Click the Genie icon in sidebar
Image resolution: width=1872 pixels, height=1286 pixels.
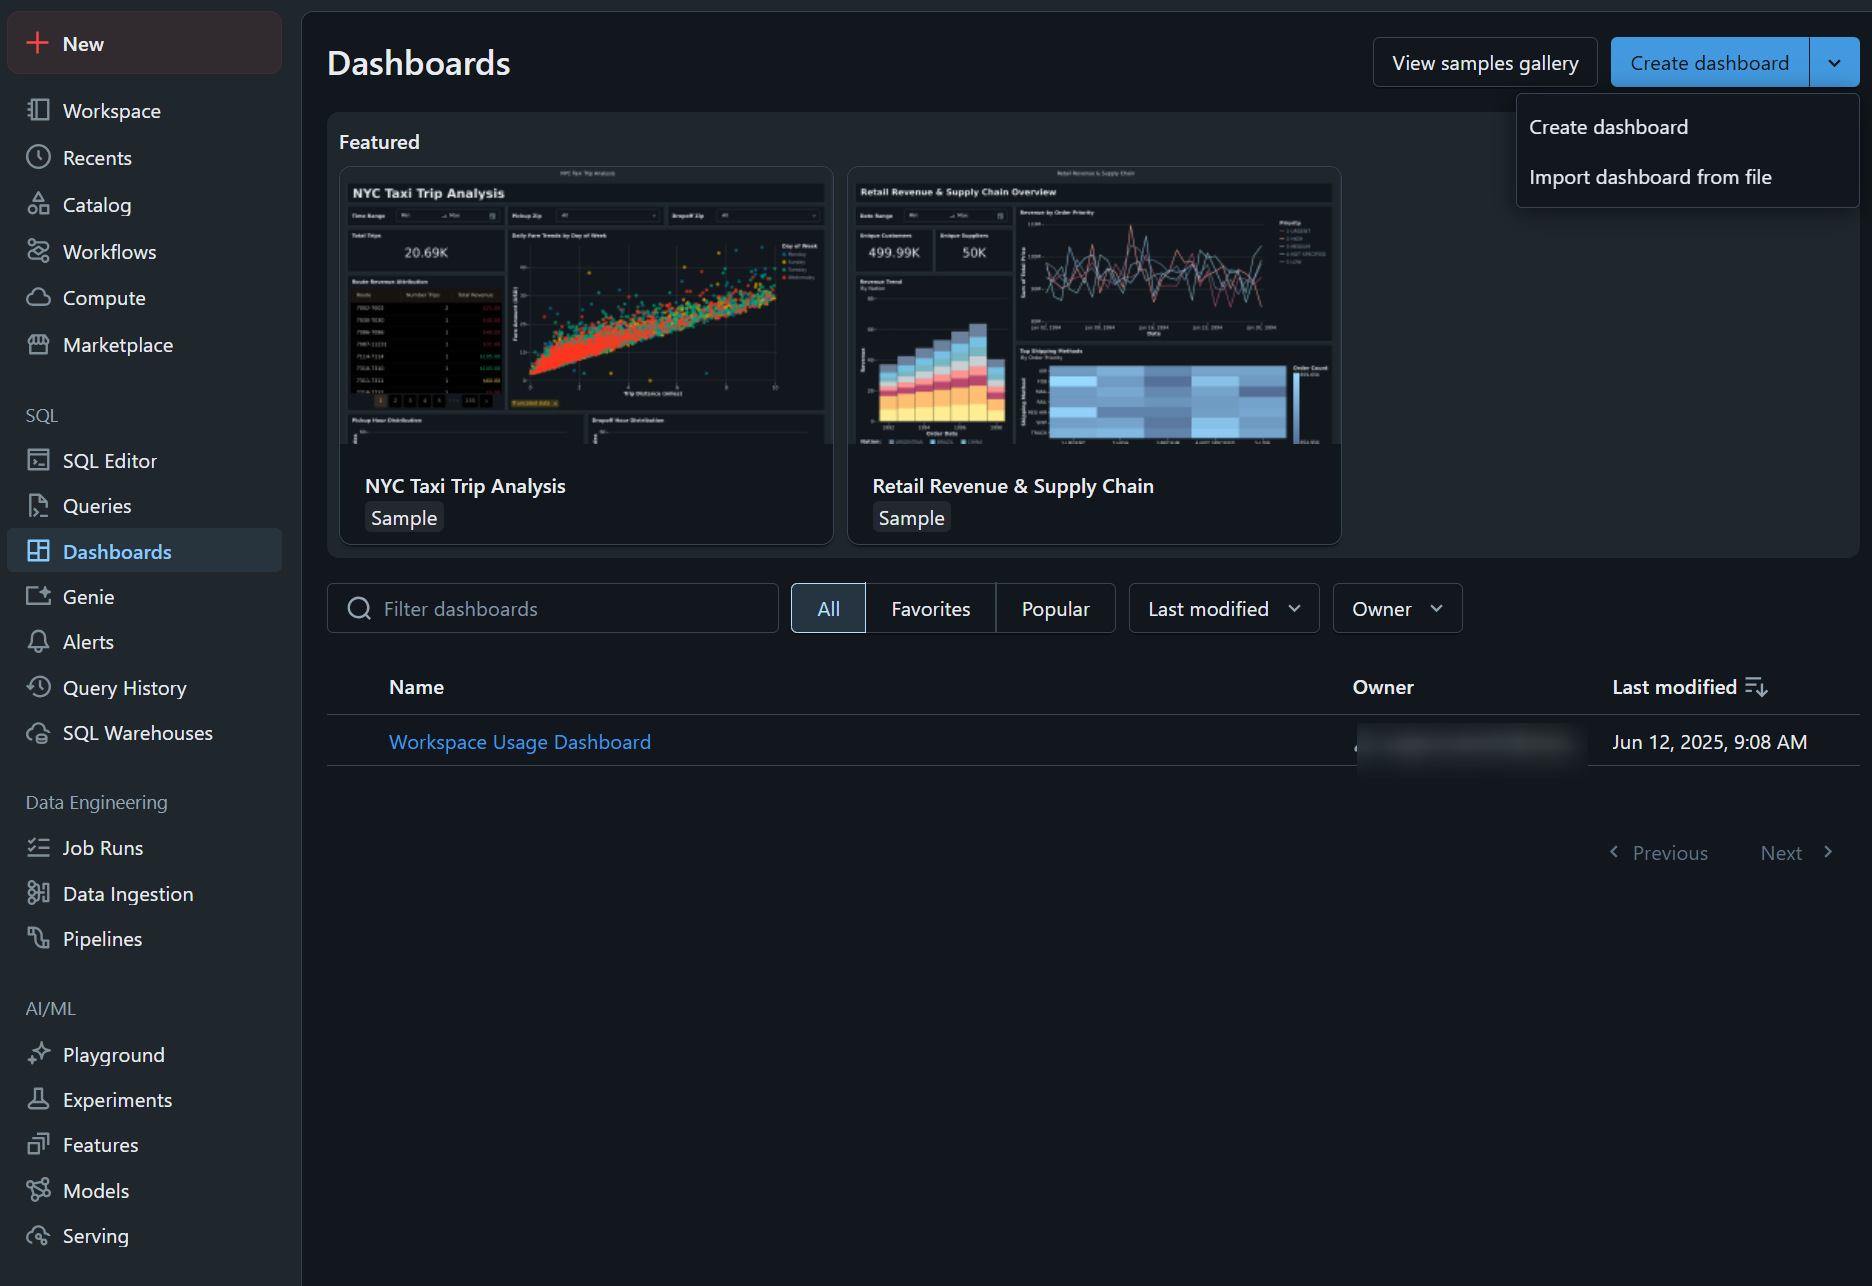tap(38, 596)
